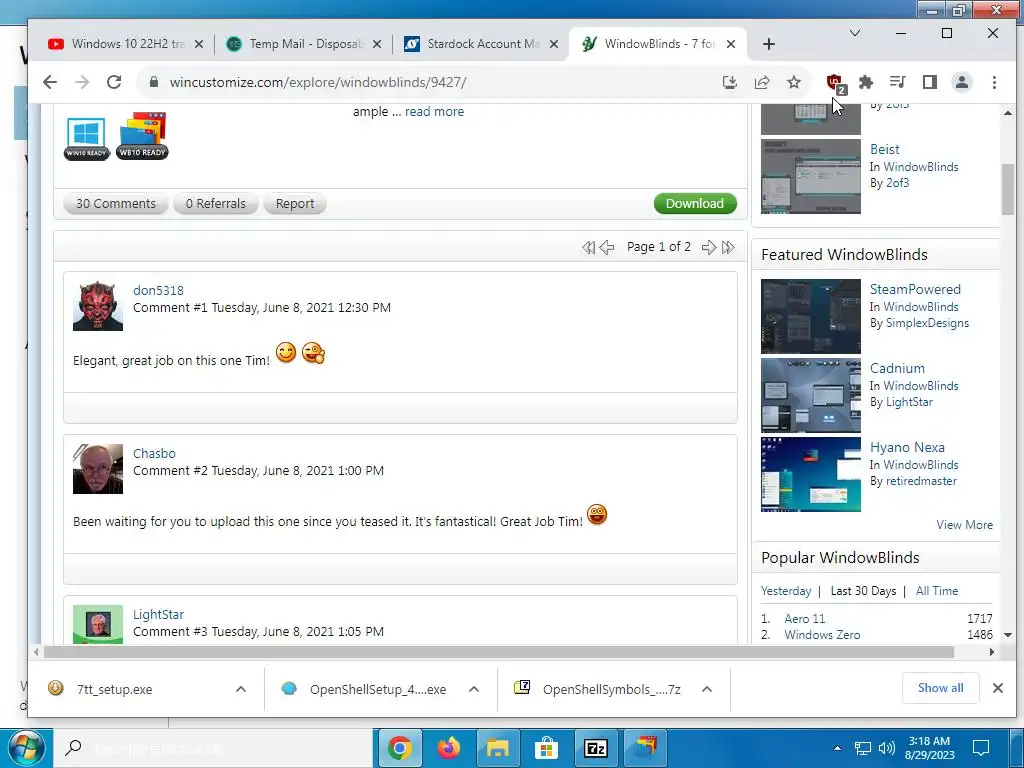Go back using the browser back arrow
1024x768 pixels.
(x=50, y=82)
